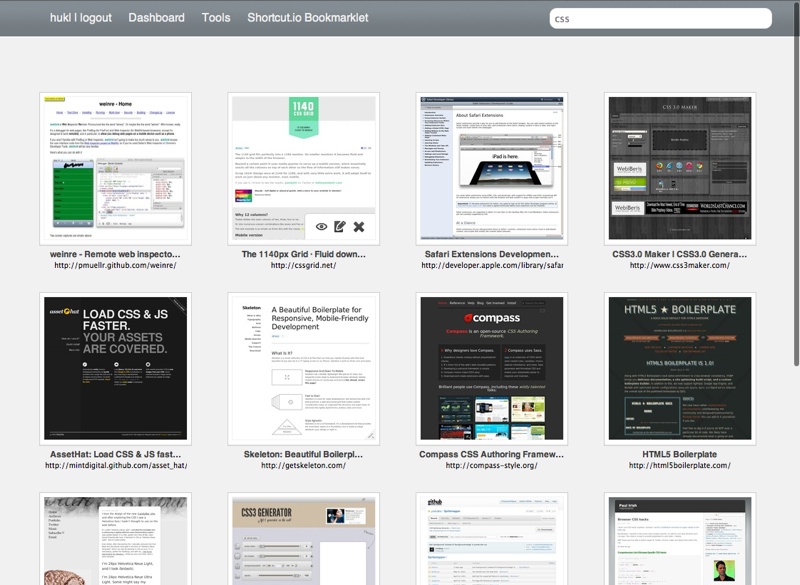Open the AssetHat thumbnail
800x585 pixels.
click(x=115, y=369)
